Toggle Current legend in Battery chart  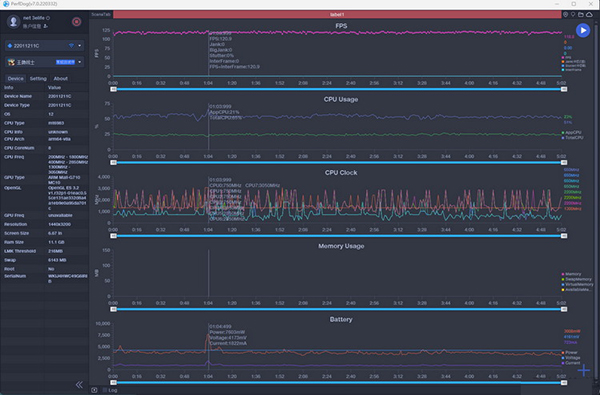click(572, 363)
